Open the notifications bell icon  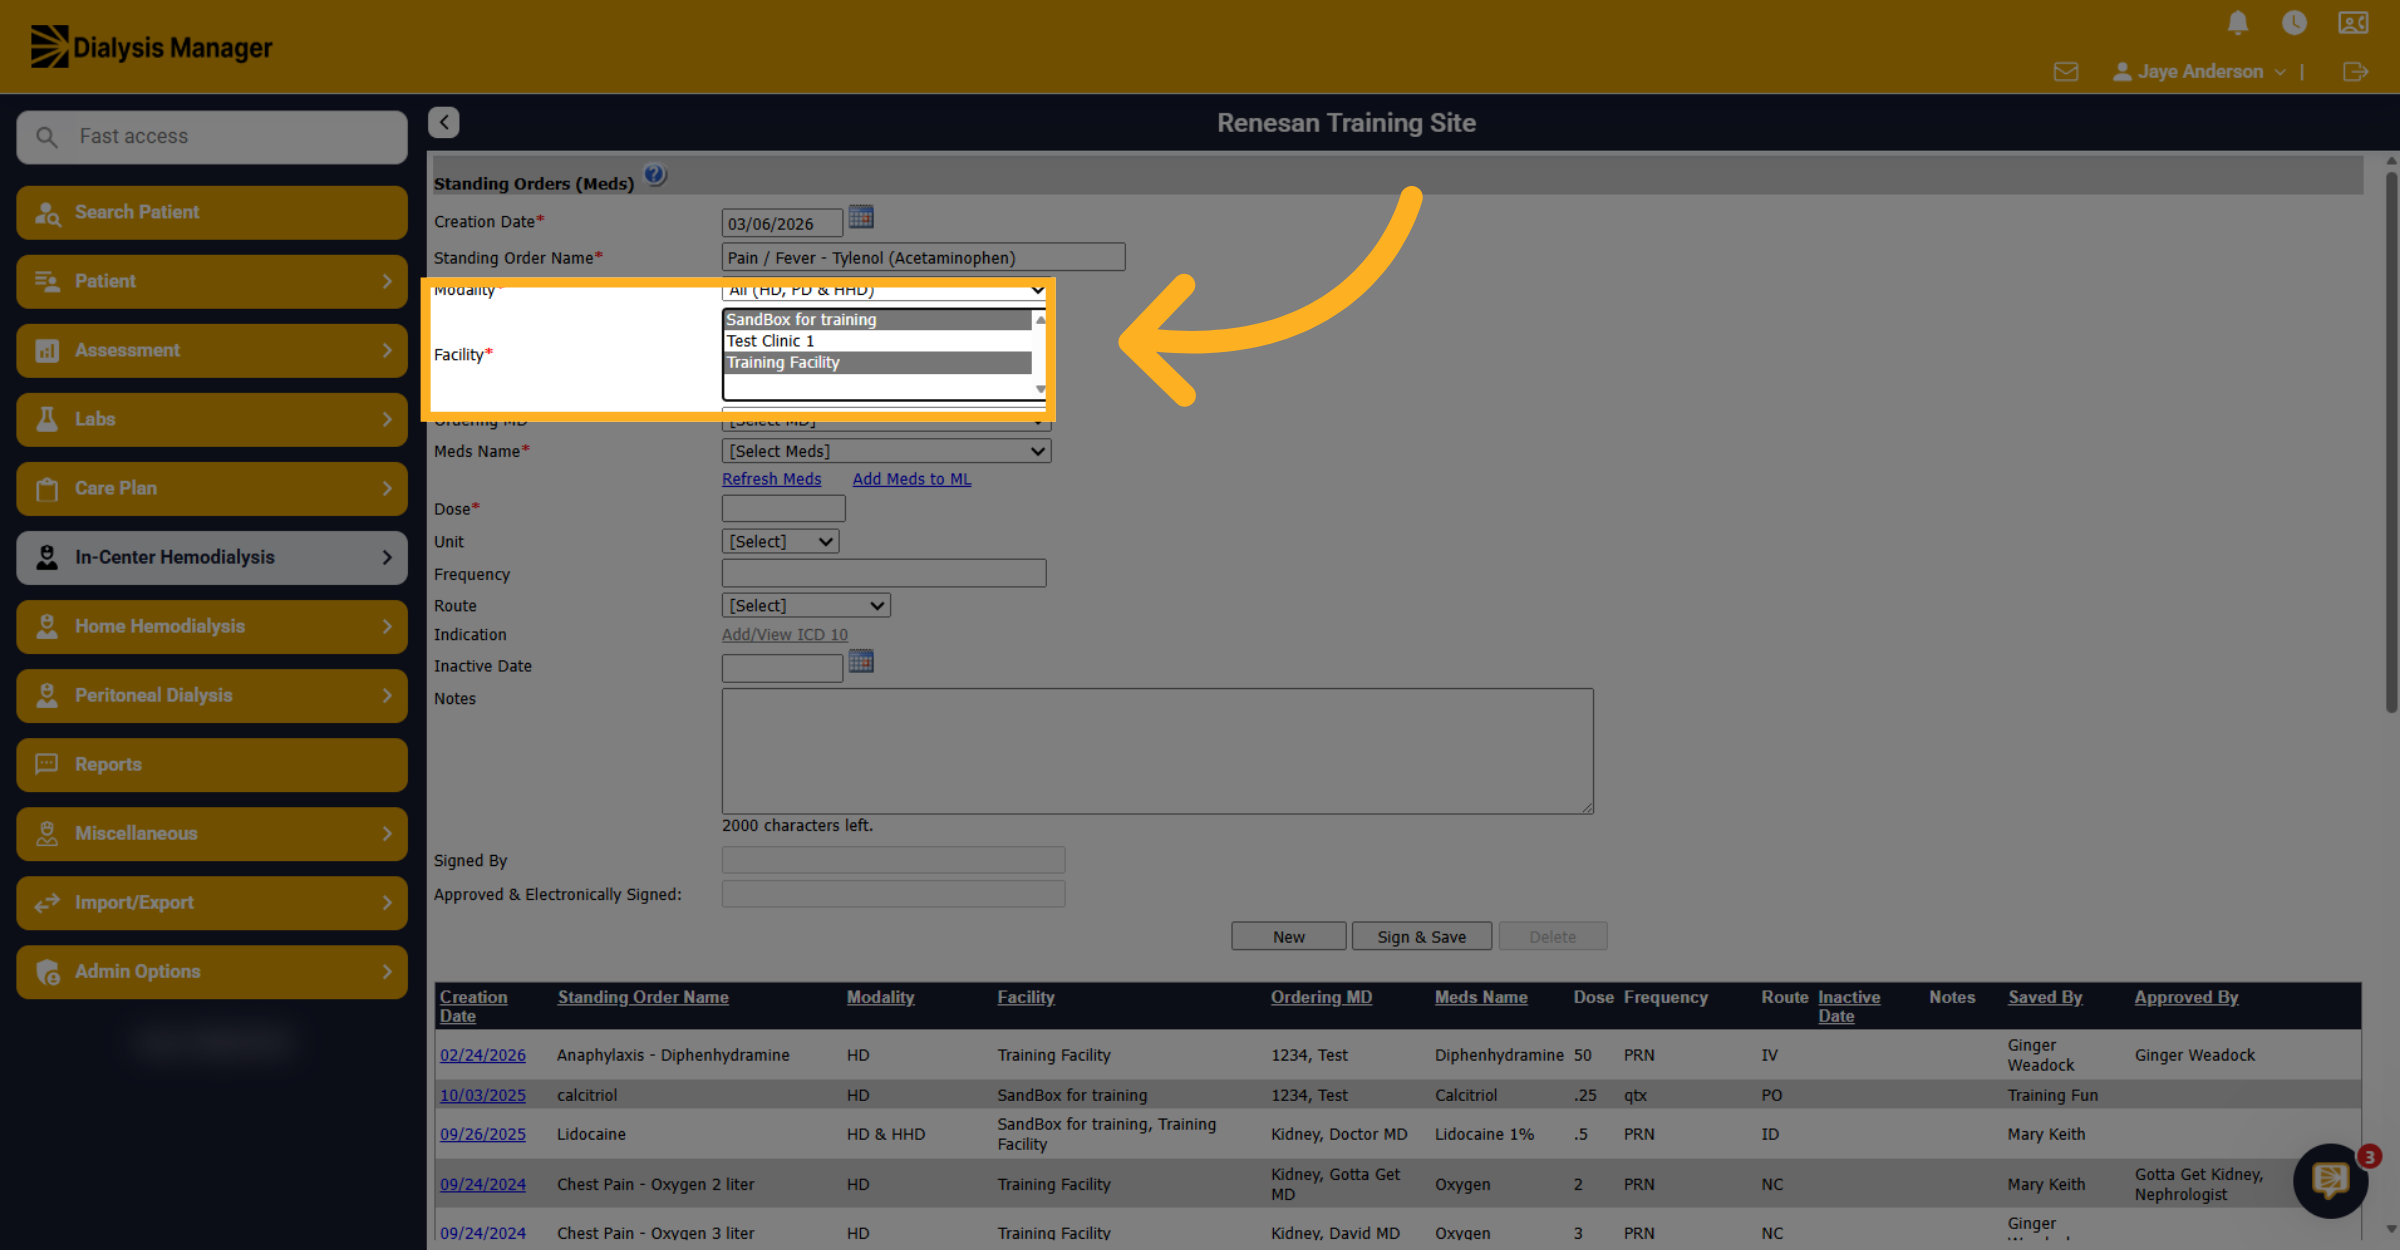point(2238,23)
